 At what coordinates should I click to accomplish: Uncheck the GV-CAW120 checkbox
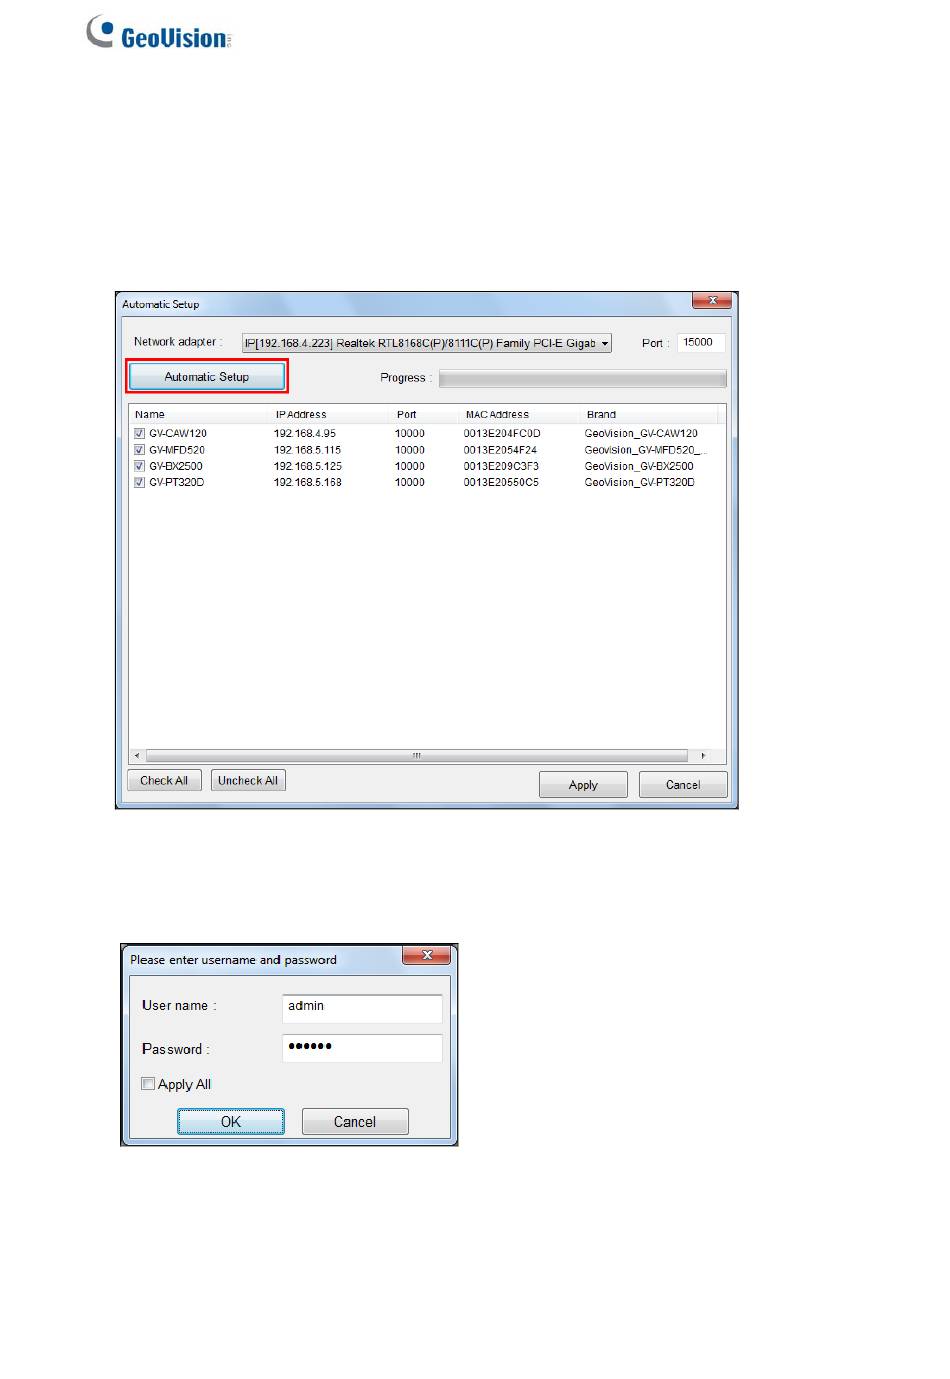[140, 434]
